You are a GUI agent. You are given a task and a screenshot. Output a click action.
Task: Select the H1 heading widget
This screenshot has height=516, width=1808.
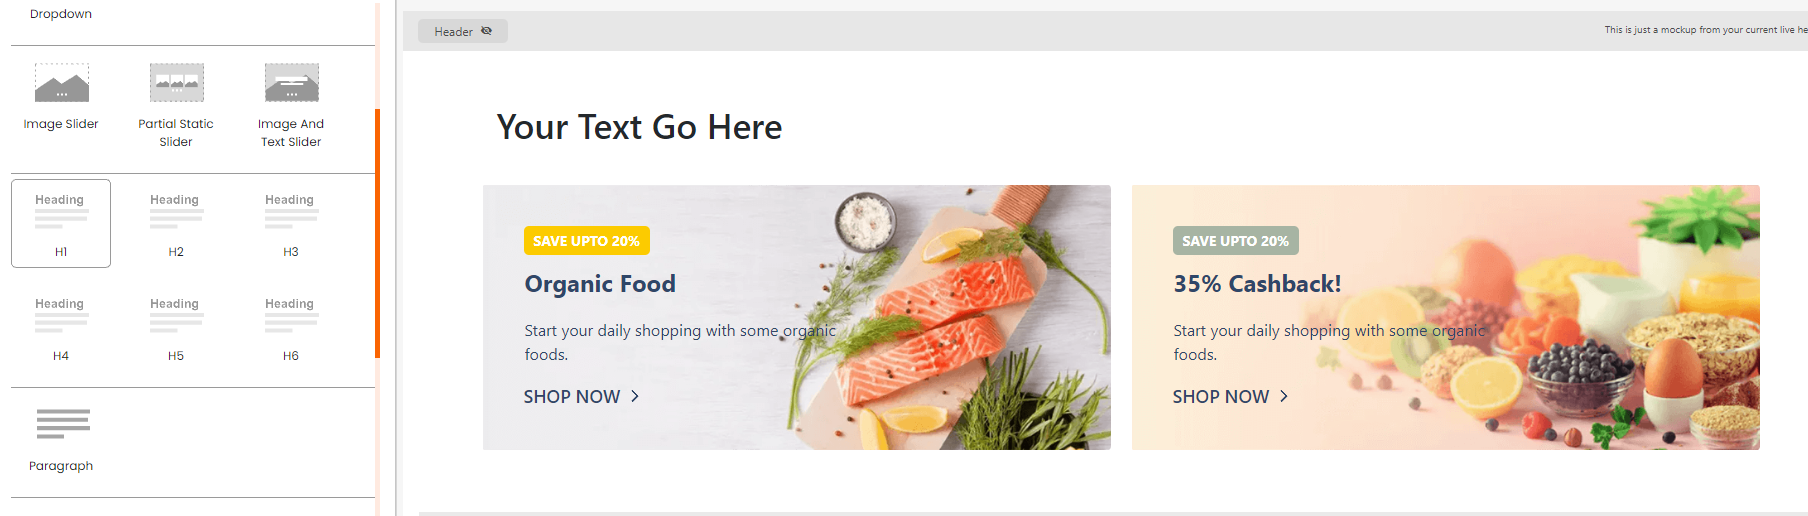61,223
